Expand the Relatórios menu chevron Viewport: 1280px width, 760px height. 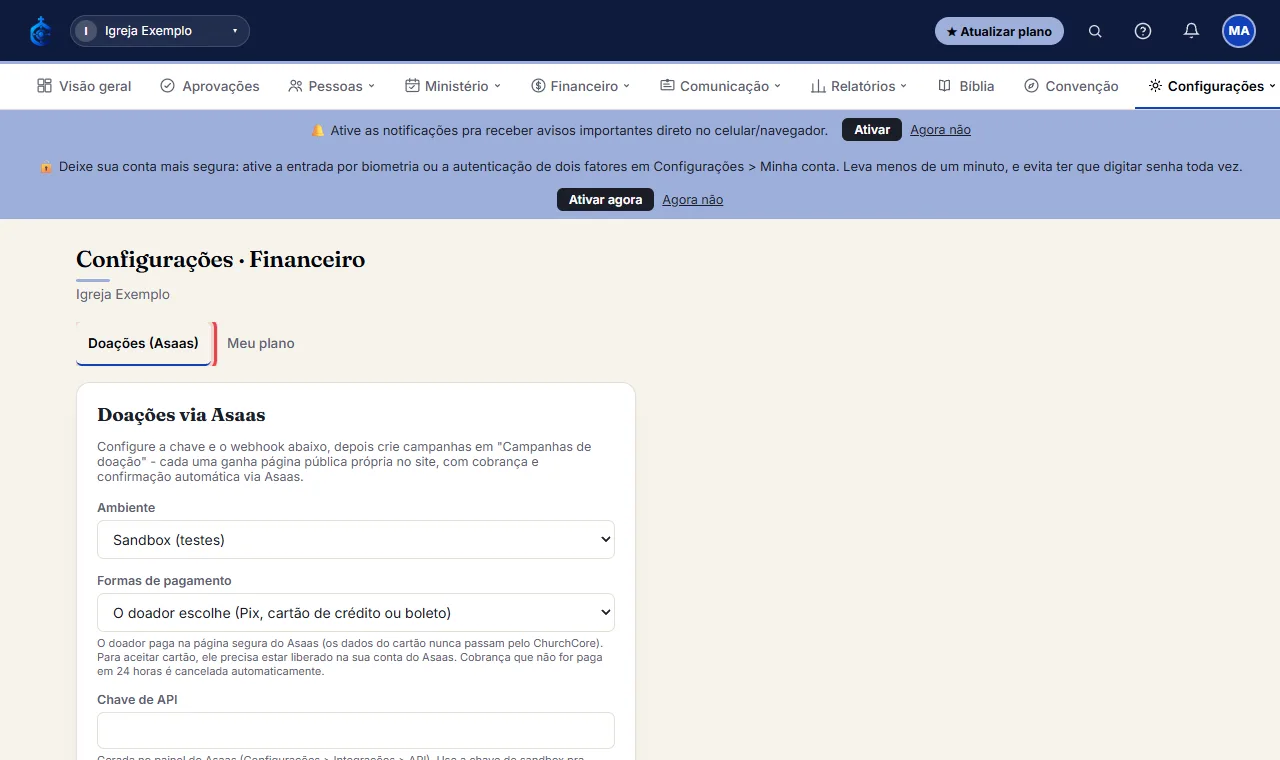(x=904, y=86)
